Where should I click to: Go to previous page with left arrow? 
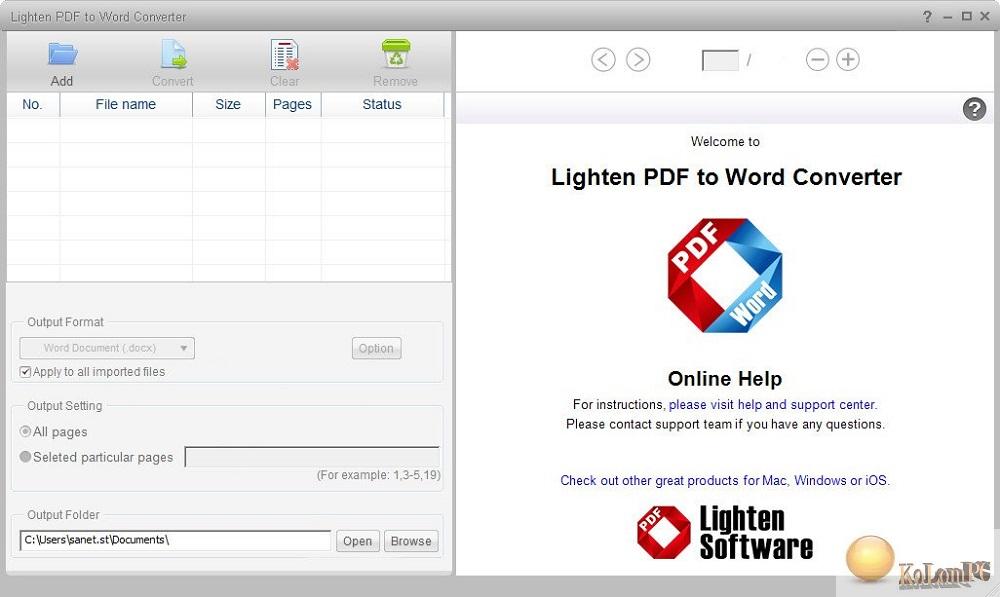click(603, 60)
